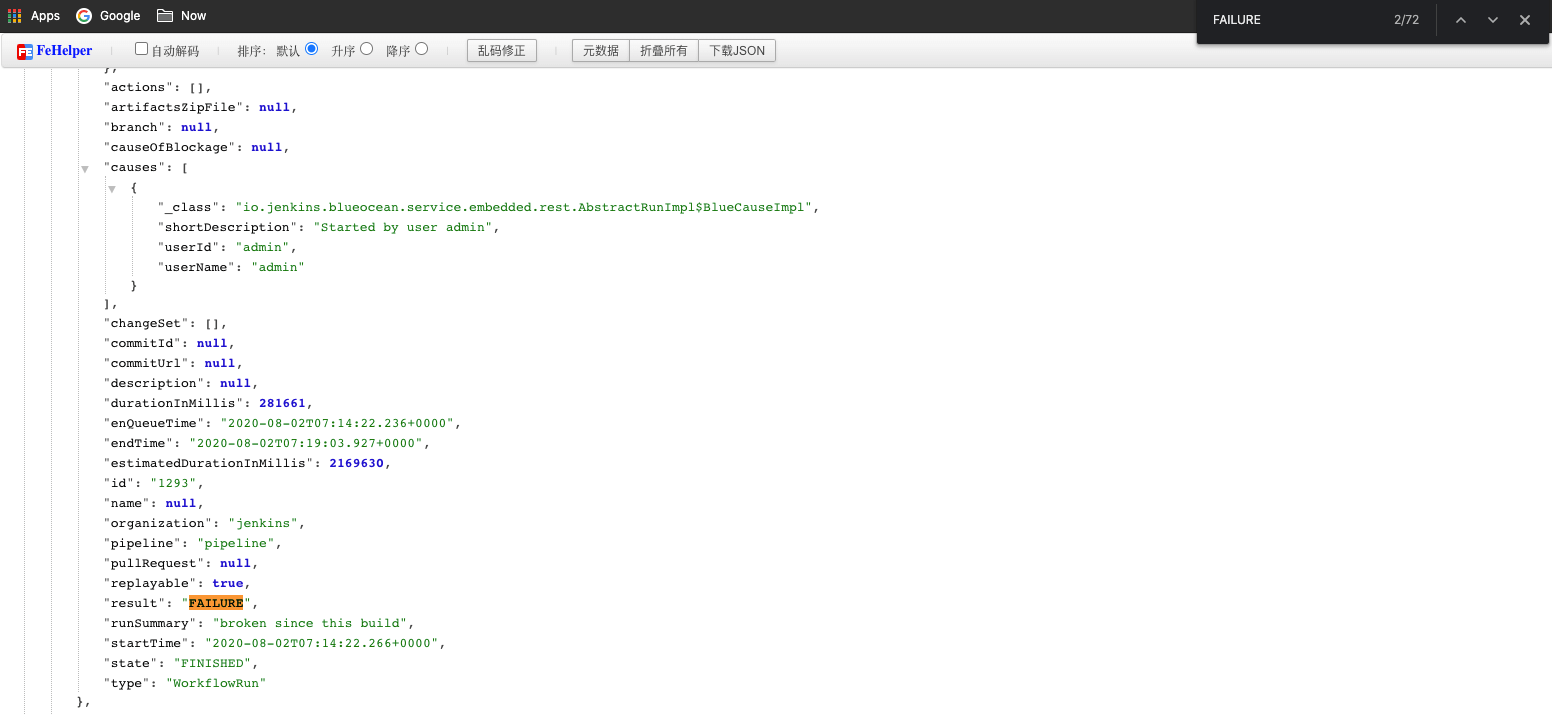This screenshot has width=1552, height=715.
Task: Click the userName value "admin"
Action: pyautogui.click(x=278, y=267)
